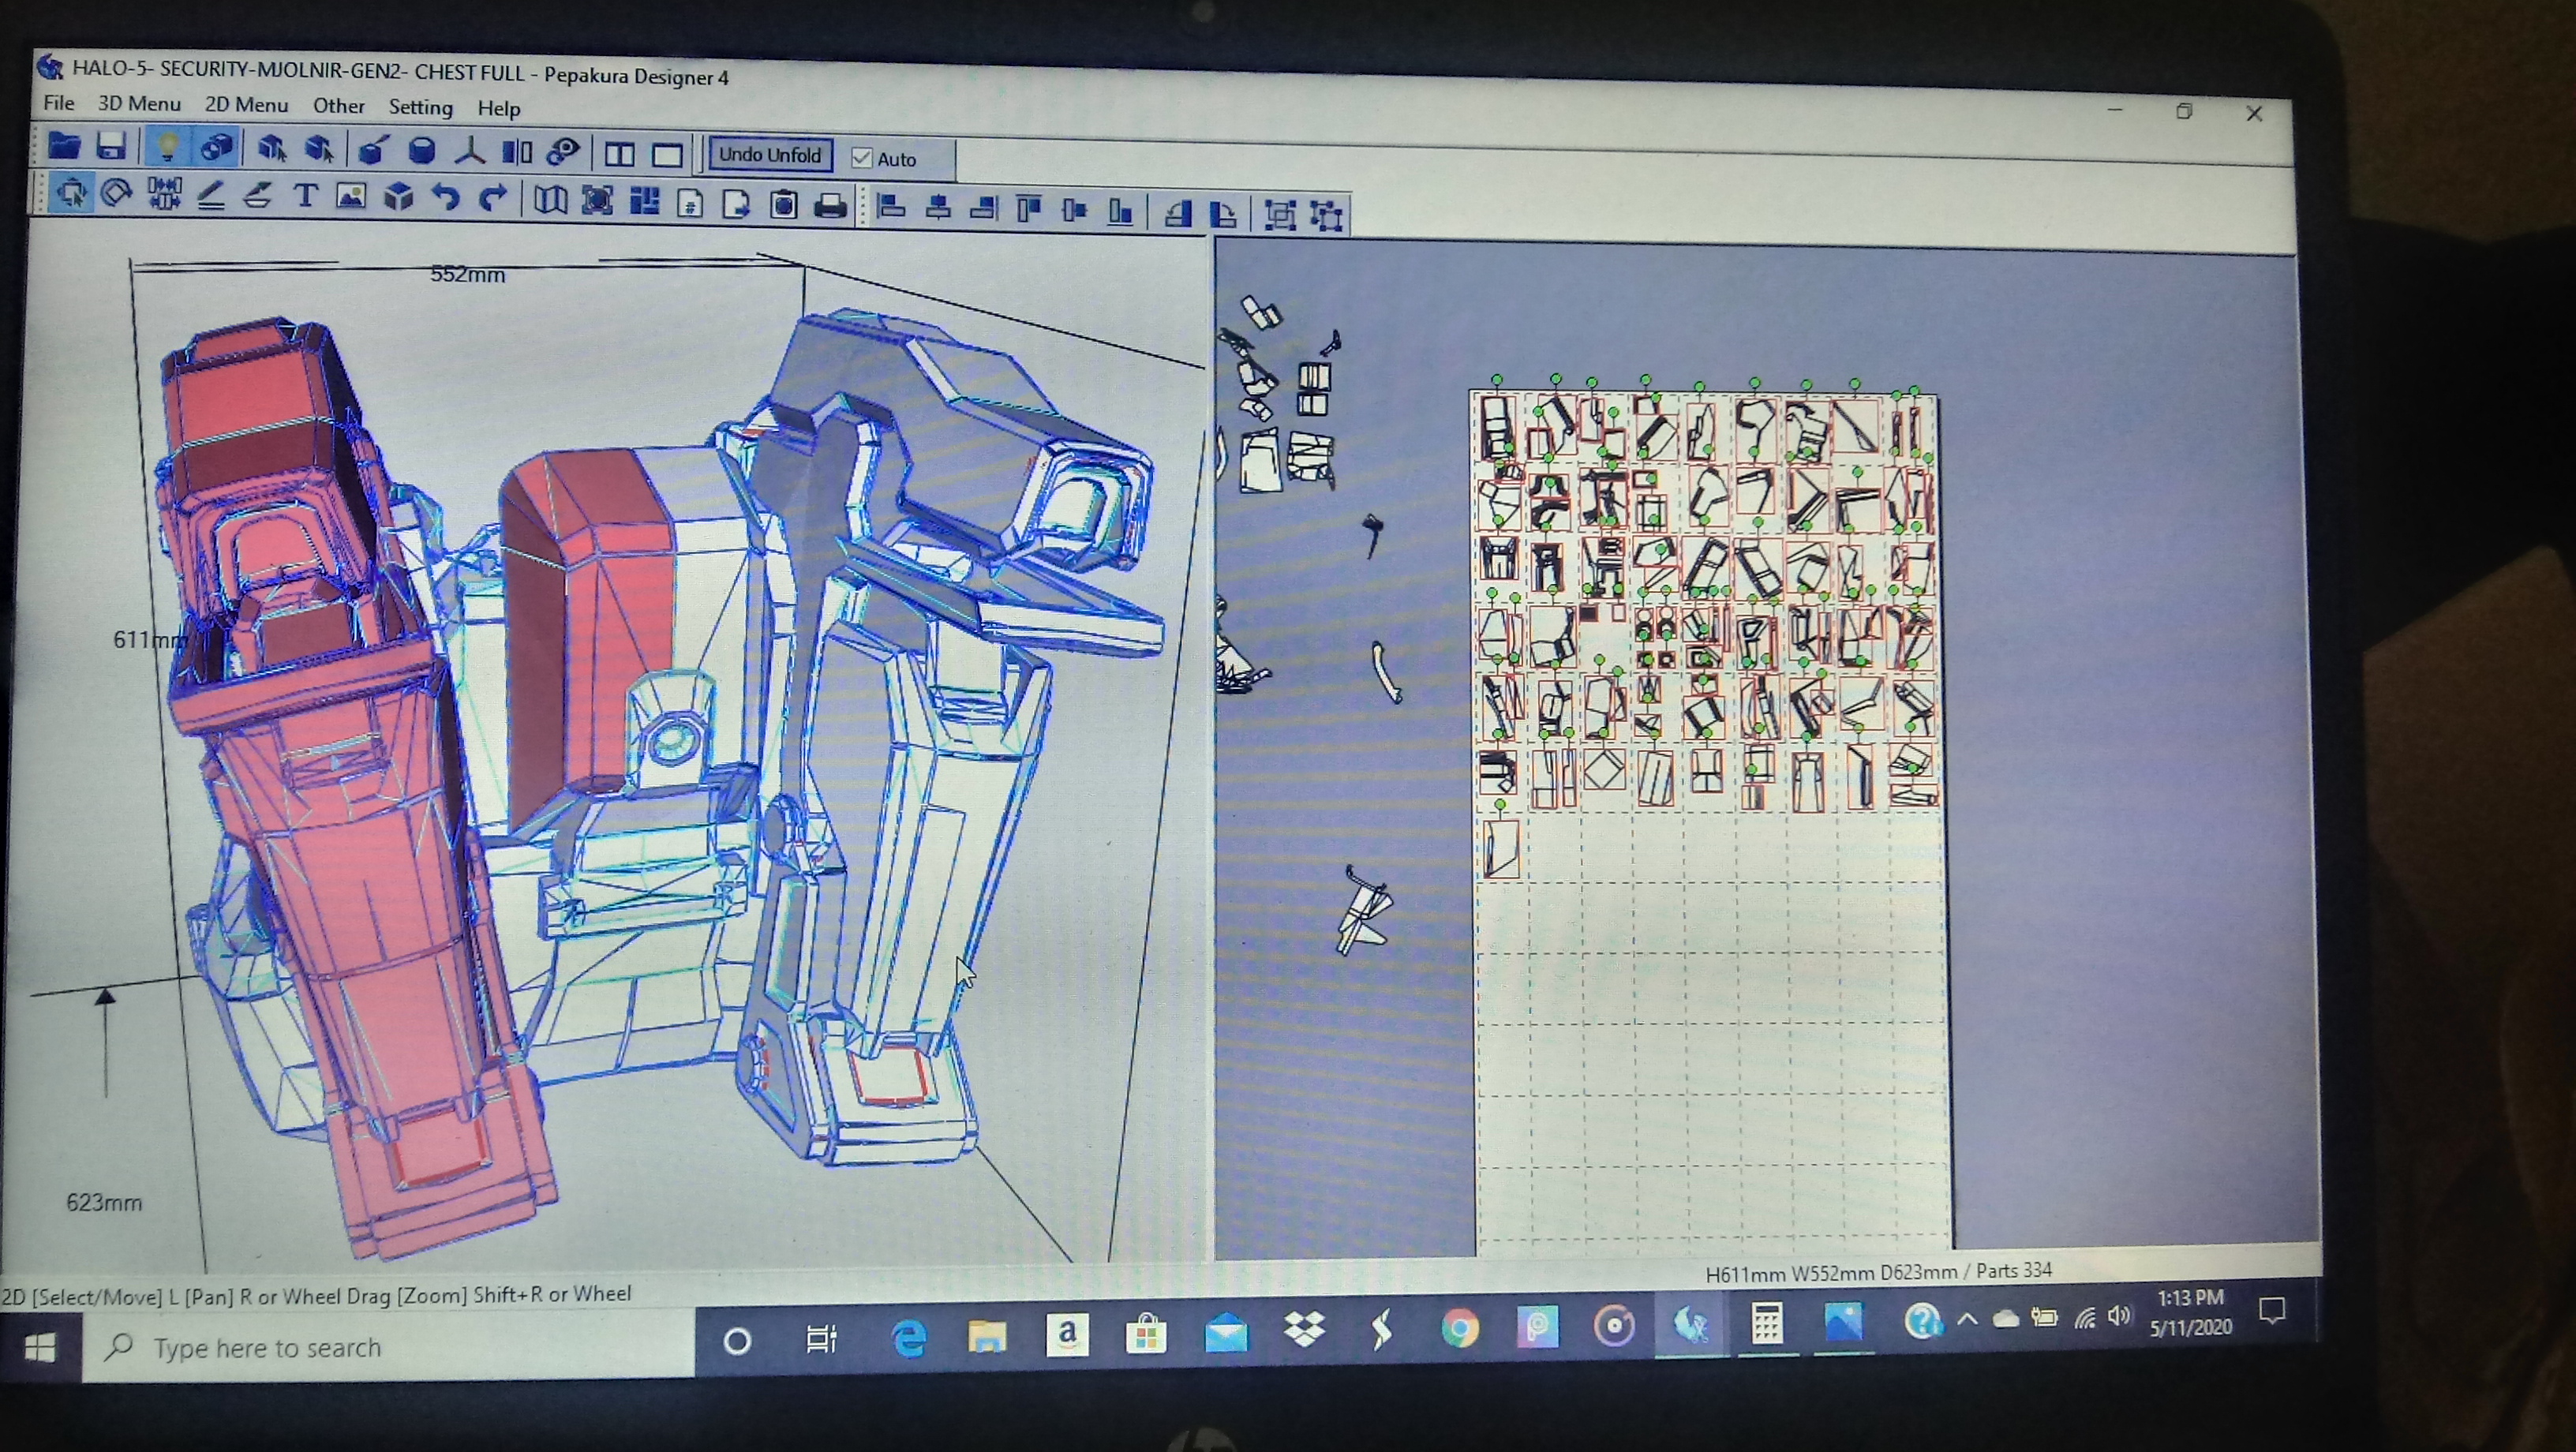
Task: Open the Setting menu
Action: tap(420, 107)
